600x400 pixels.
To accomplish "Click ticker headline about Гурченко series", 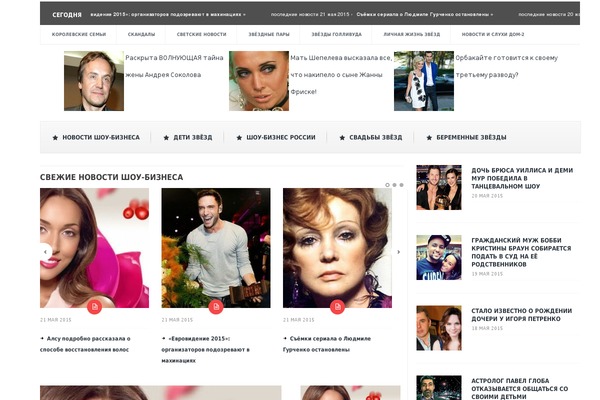I will pyautogui.click(x=423, y=14).
